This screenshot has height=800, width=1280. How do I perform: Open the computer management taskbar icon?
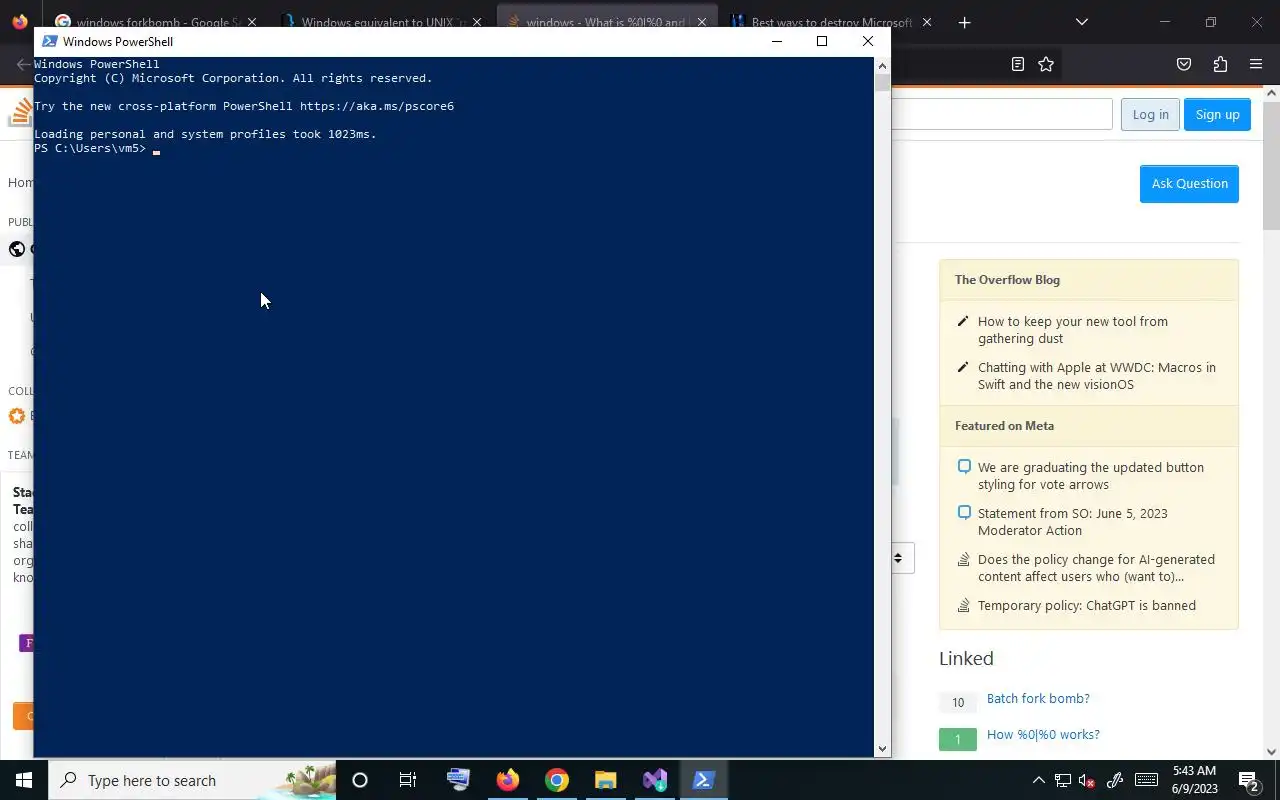click(x=459, y=780)
